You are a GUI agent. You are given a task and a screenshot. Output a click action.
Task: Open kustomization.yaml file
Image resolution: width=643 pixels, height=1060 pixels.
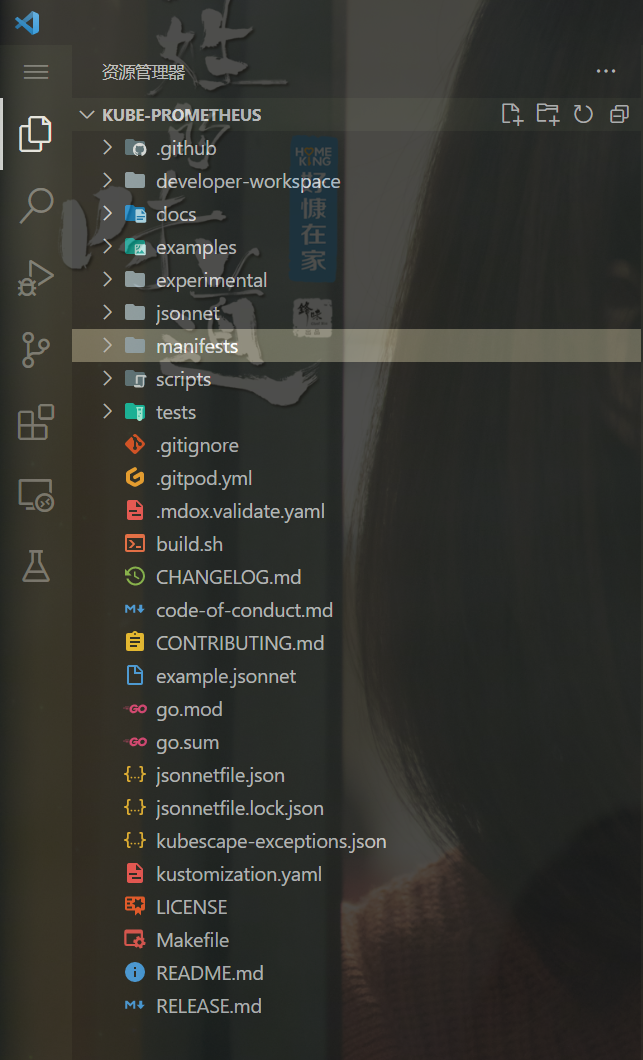[239, 875]
